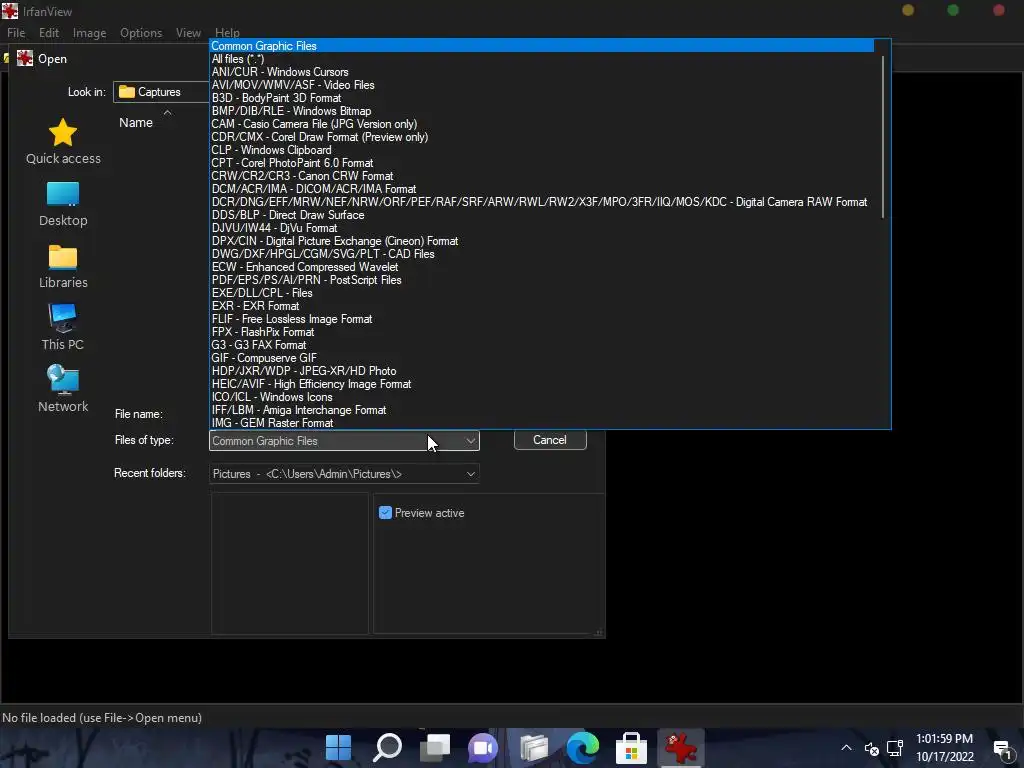Go to Desktop location
This screenshot has width=1024, height=768.
click(63, 204)
